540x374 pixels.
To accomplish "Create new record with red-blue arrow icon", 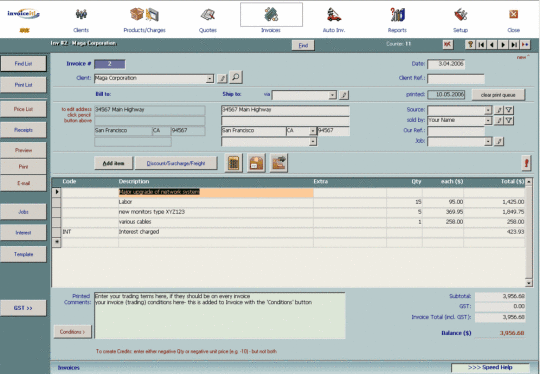I will [525, 45].
